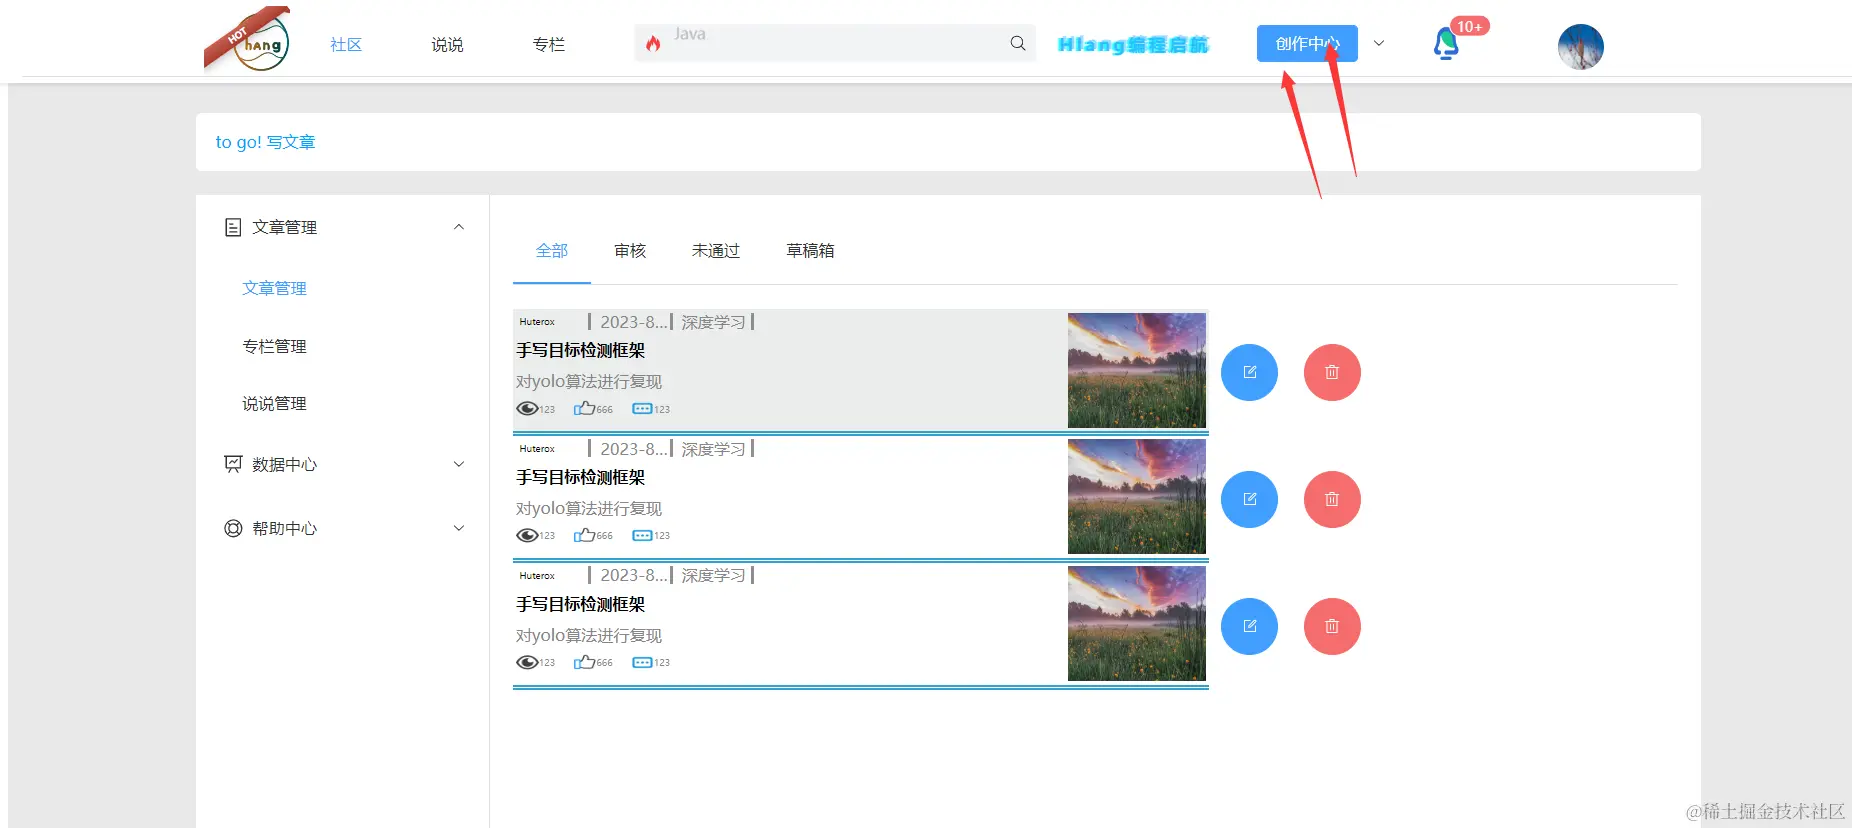The width and height of the screenshot is (1852, 828).
Task: Switch to the 全部 tab
Action: [552, 251]
